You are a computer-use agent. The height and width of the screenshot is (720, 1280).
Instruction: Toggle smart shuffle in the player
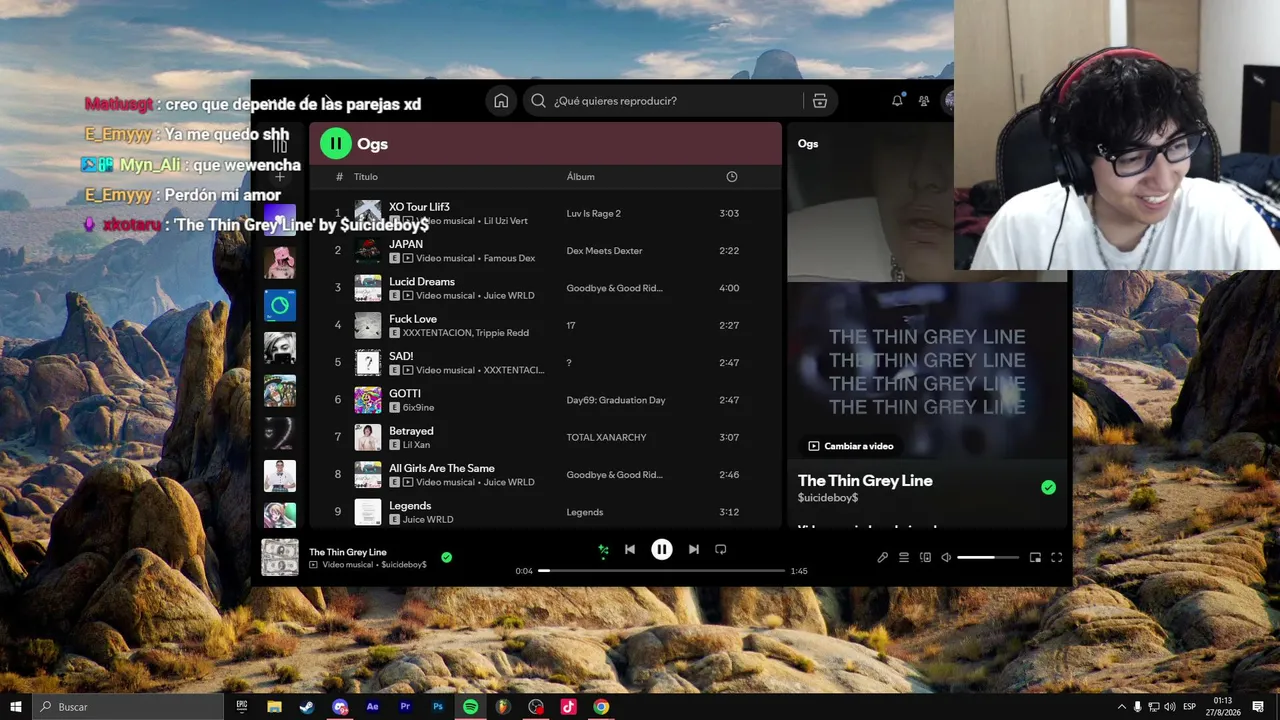point(603,549)
